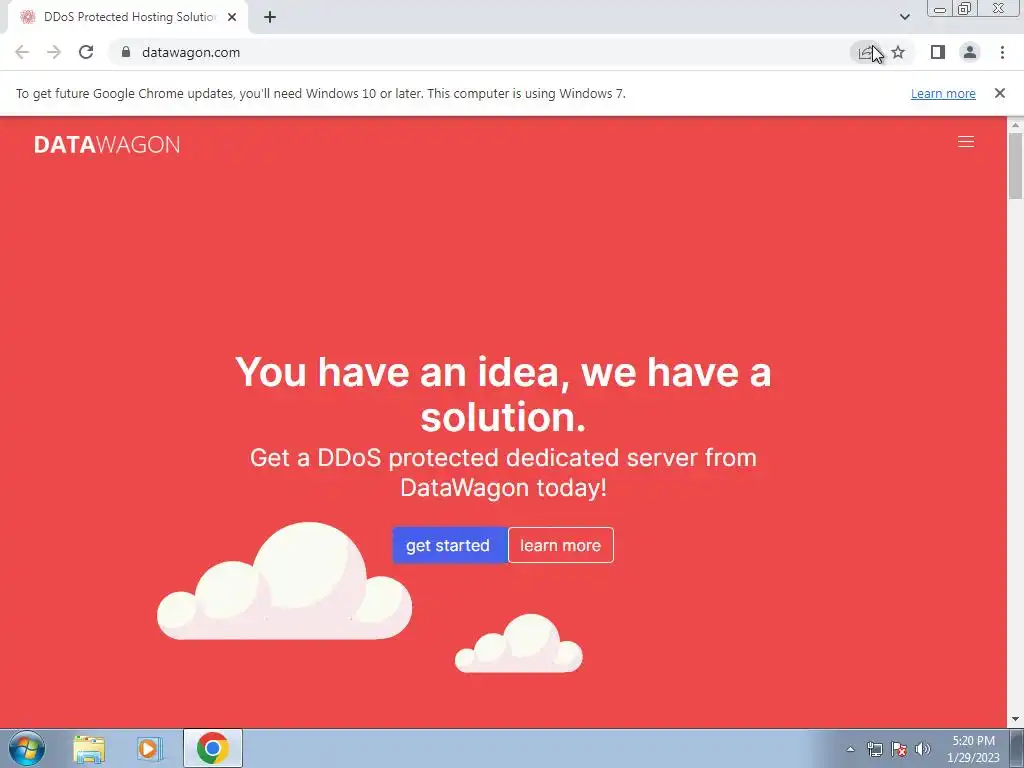The width and height of the screenshot is (1024, 768).
Task: Open the hamburger menu on DataWagon site
Action: point(965,142)
